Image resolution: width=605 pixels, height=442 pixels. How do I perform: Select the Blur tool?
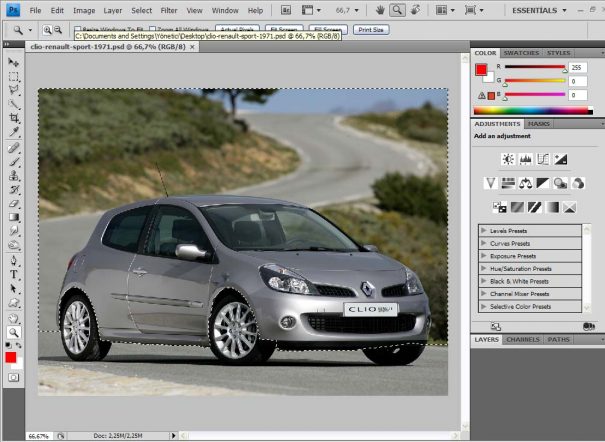[14, 231]
